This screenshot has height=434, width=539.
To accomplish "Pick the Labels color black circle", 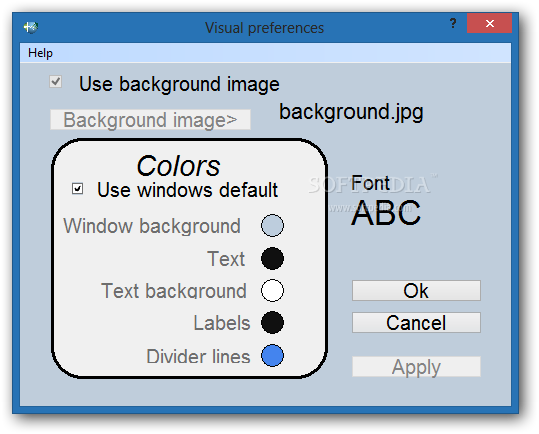I will 272,323.
